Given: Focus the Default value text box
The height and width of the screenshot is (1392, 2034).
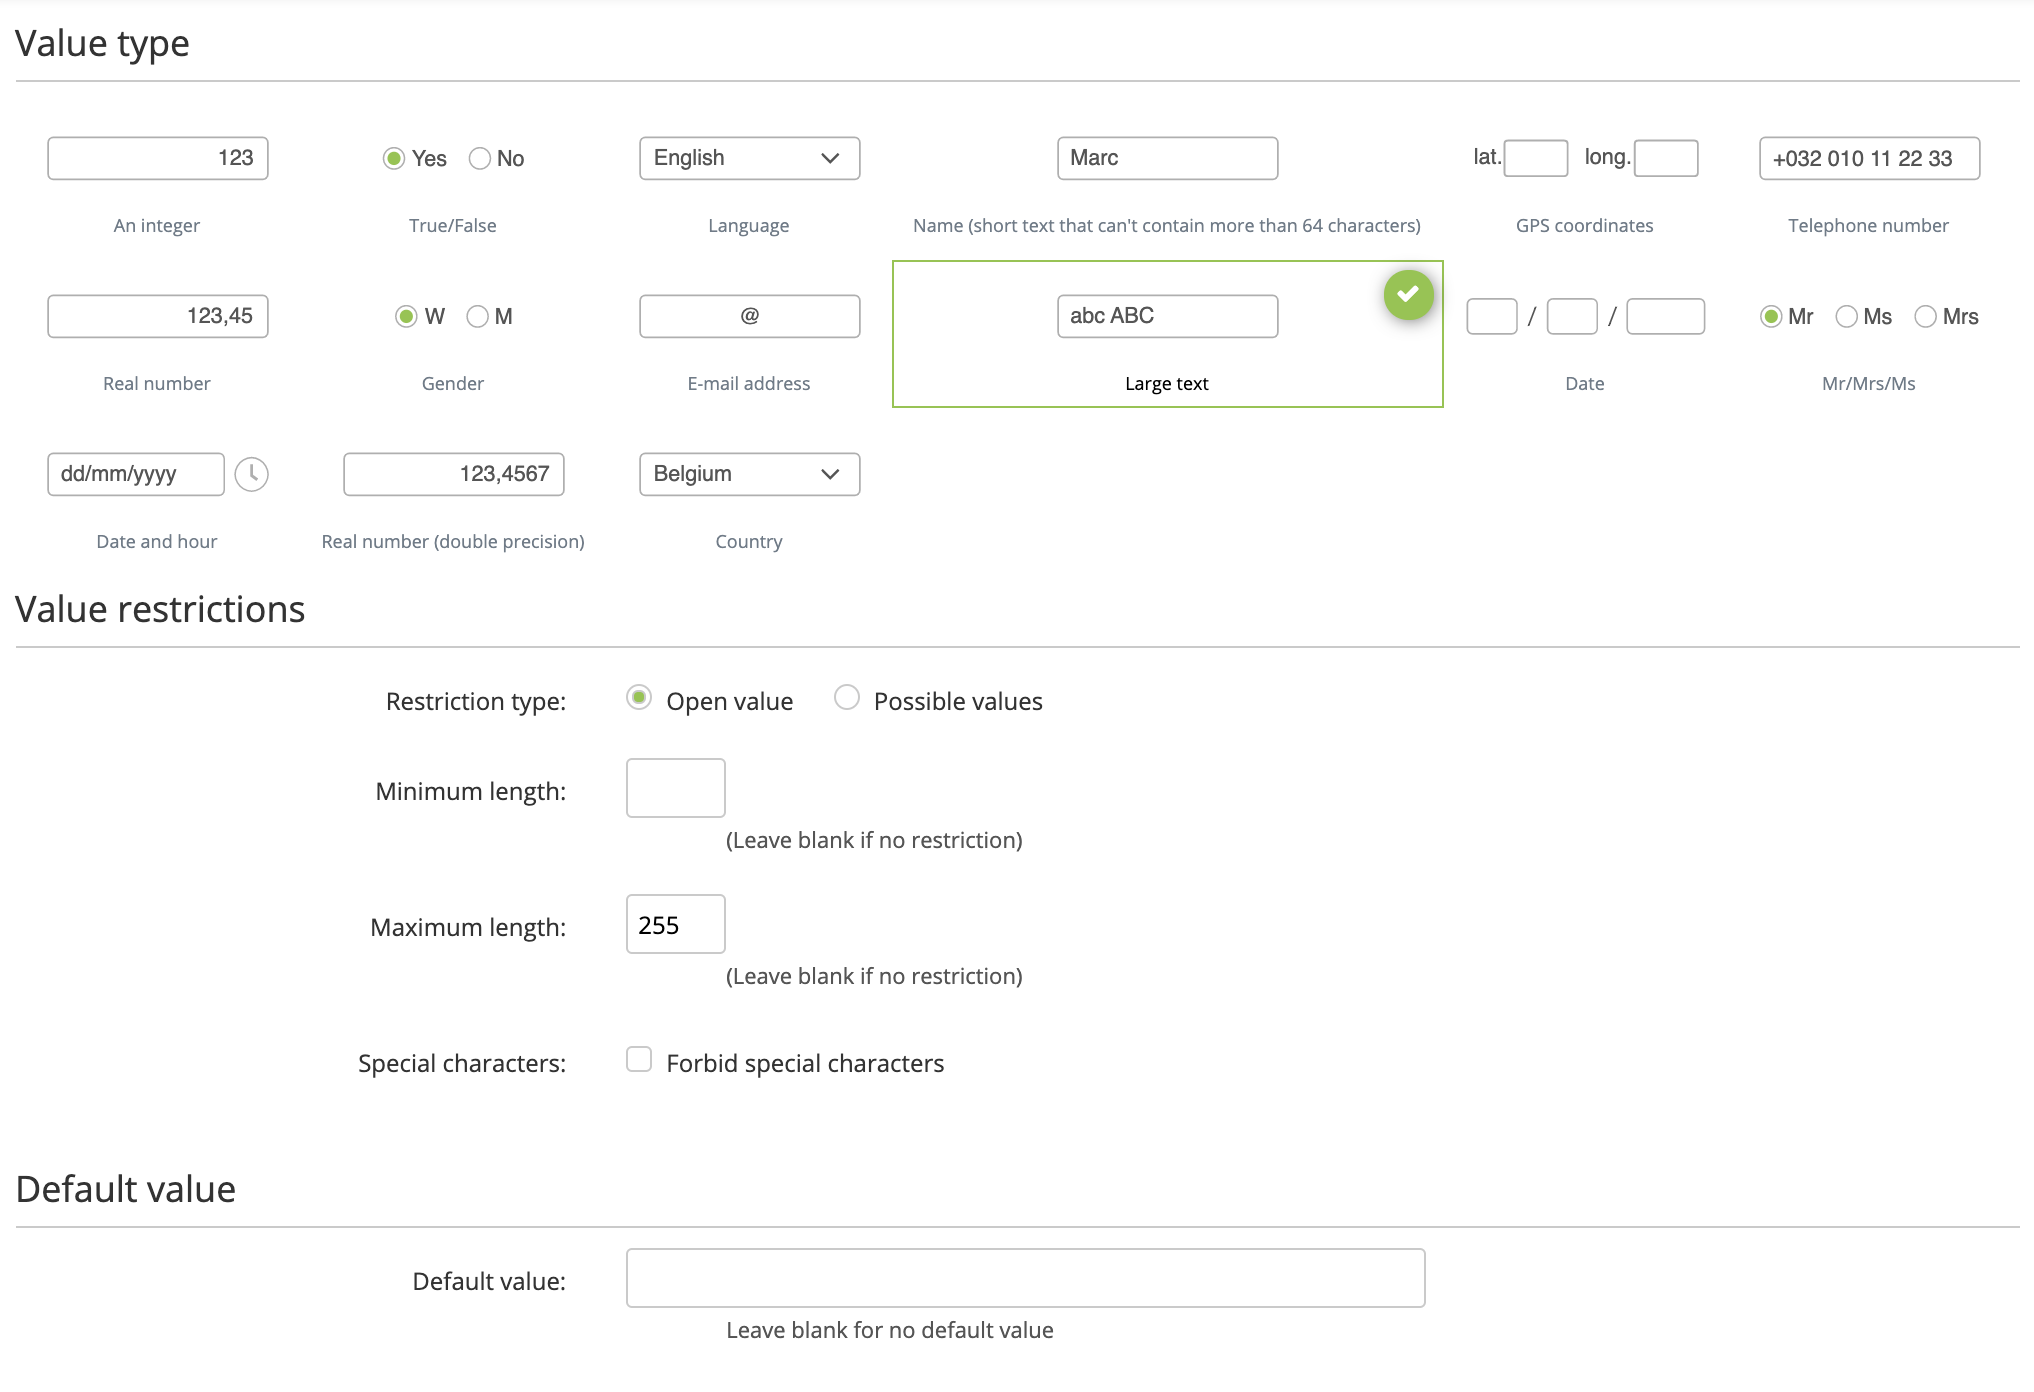Looking at the screenshot, I should pos(1025,1277).
